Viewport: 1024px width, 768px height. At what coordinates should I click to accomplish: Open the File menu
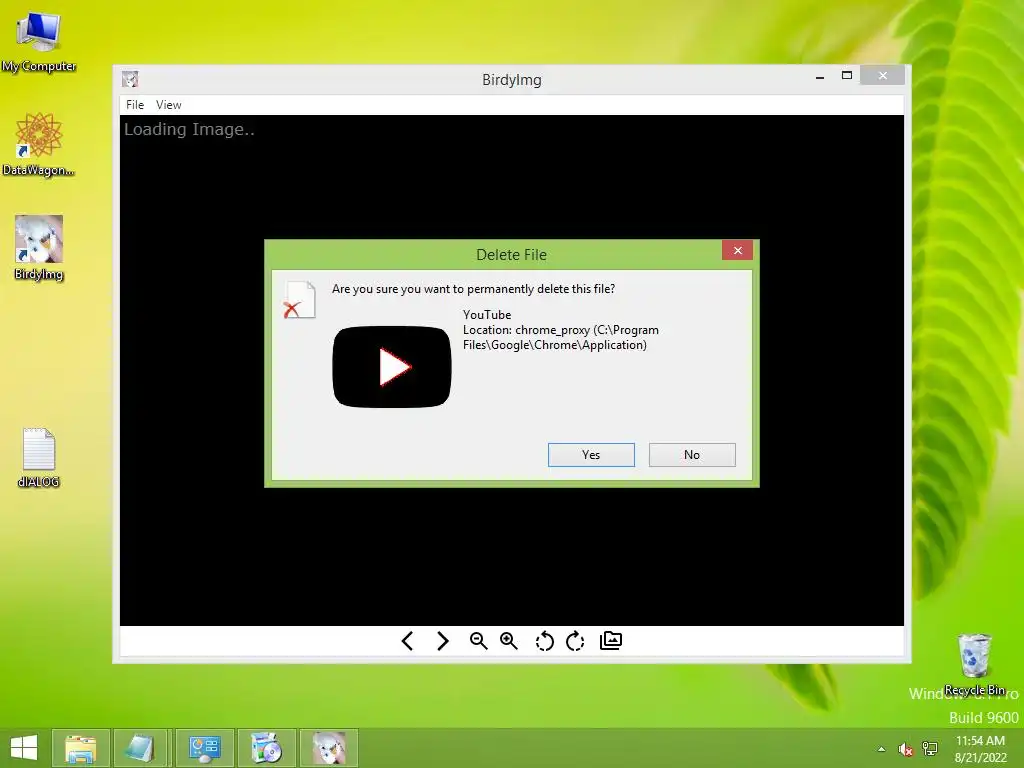(135, 104)
